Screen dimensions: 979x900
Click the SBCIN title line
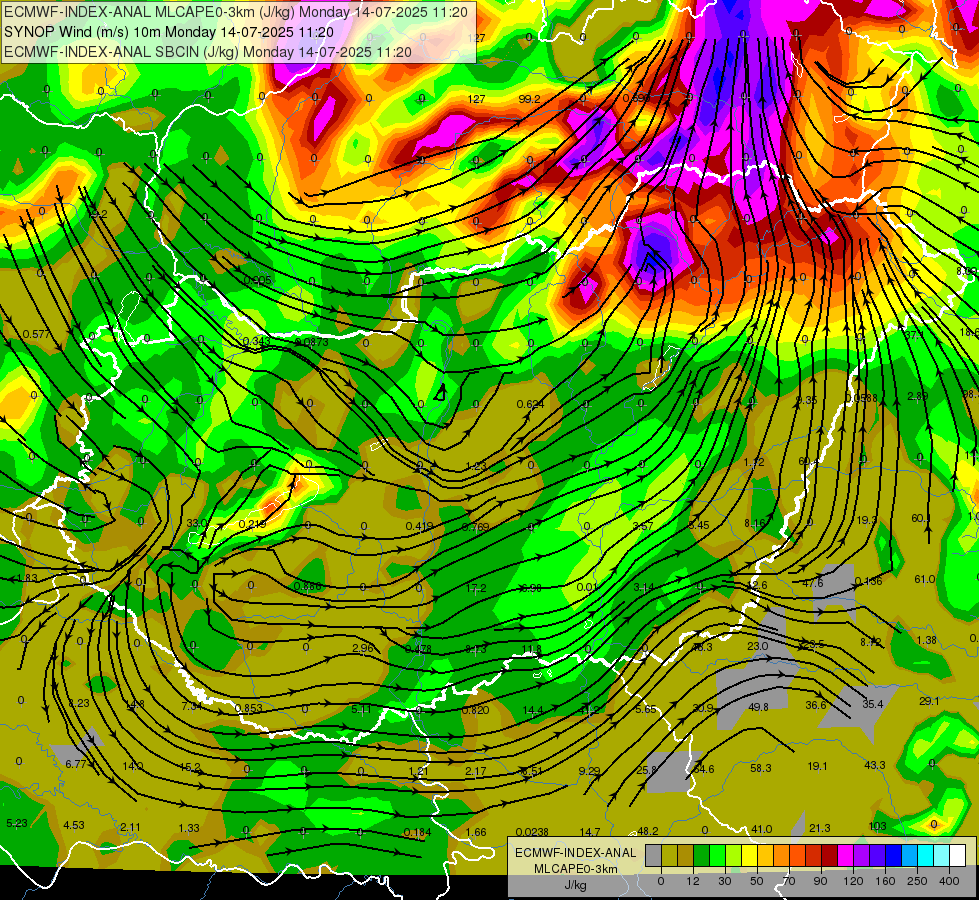(208, 52)
